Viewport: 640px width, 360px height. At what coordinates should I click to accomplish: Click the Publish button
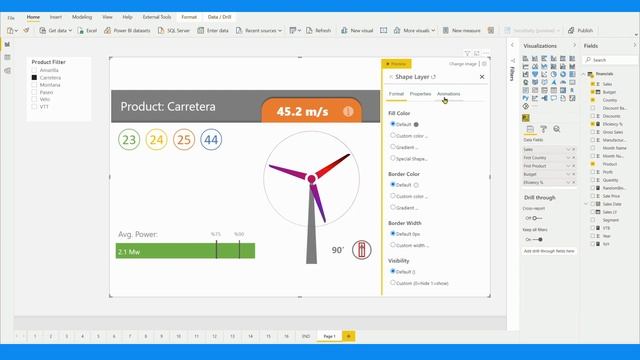580,31
